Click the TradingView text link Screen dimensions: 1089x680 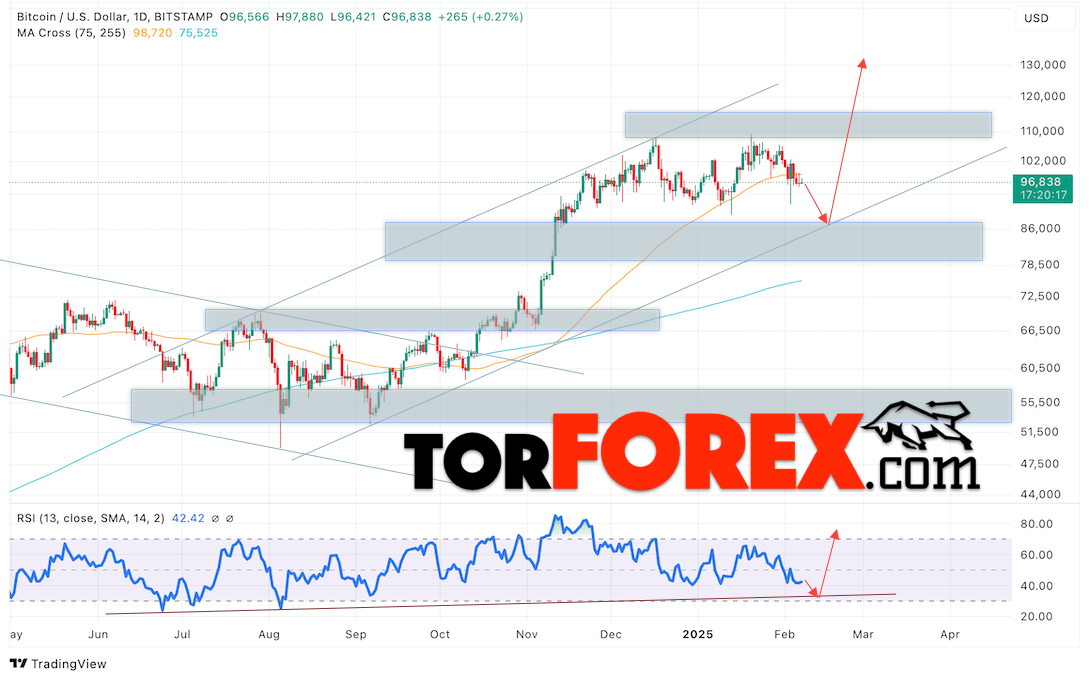[x=68, y=664]
